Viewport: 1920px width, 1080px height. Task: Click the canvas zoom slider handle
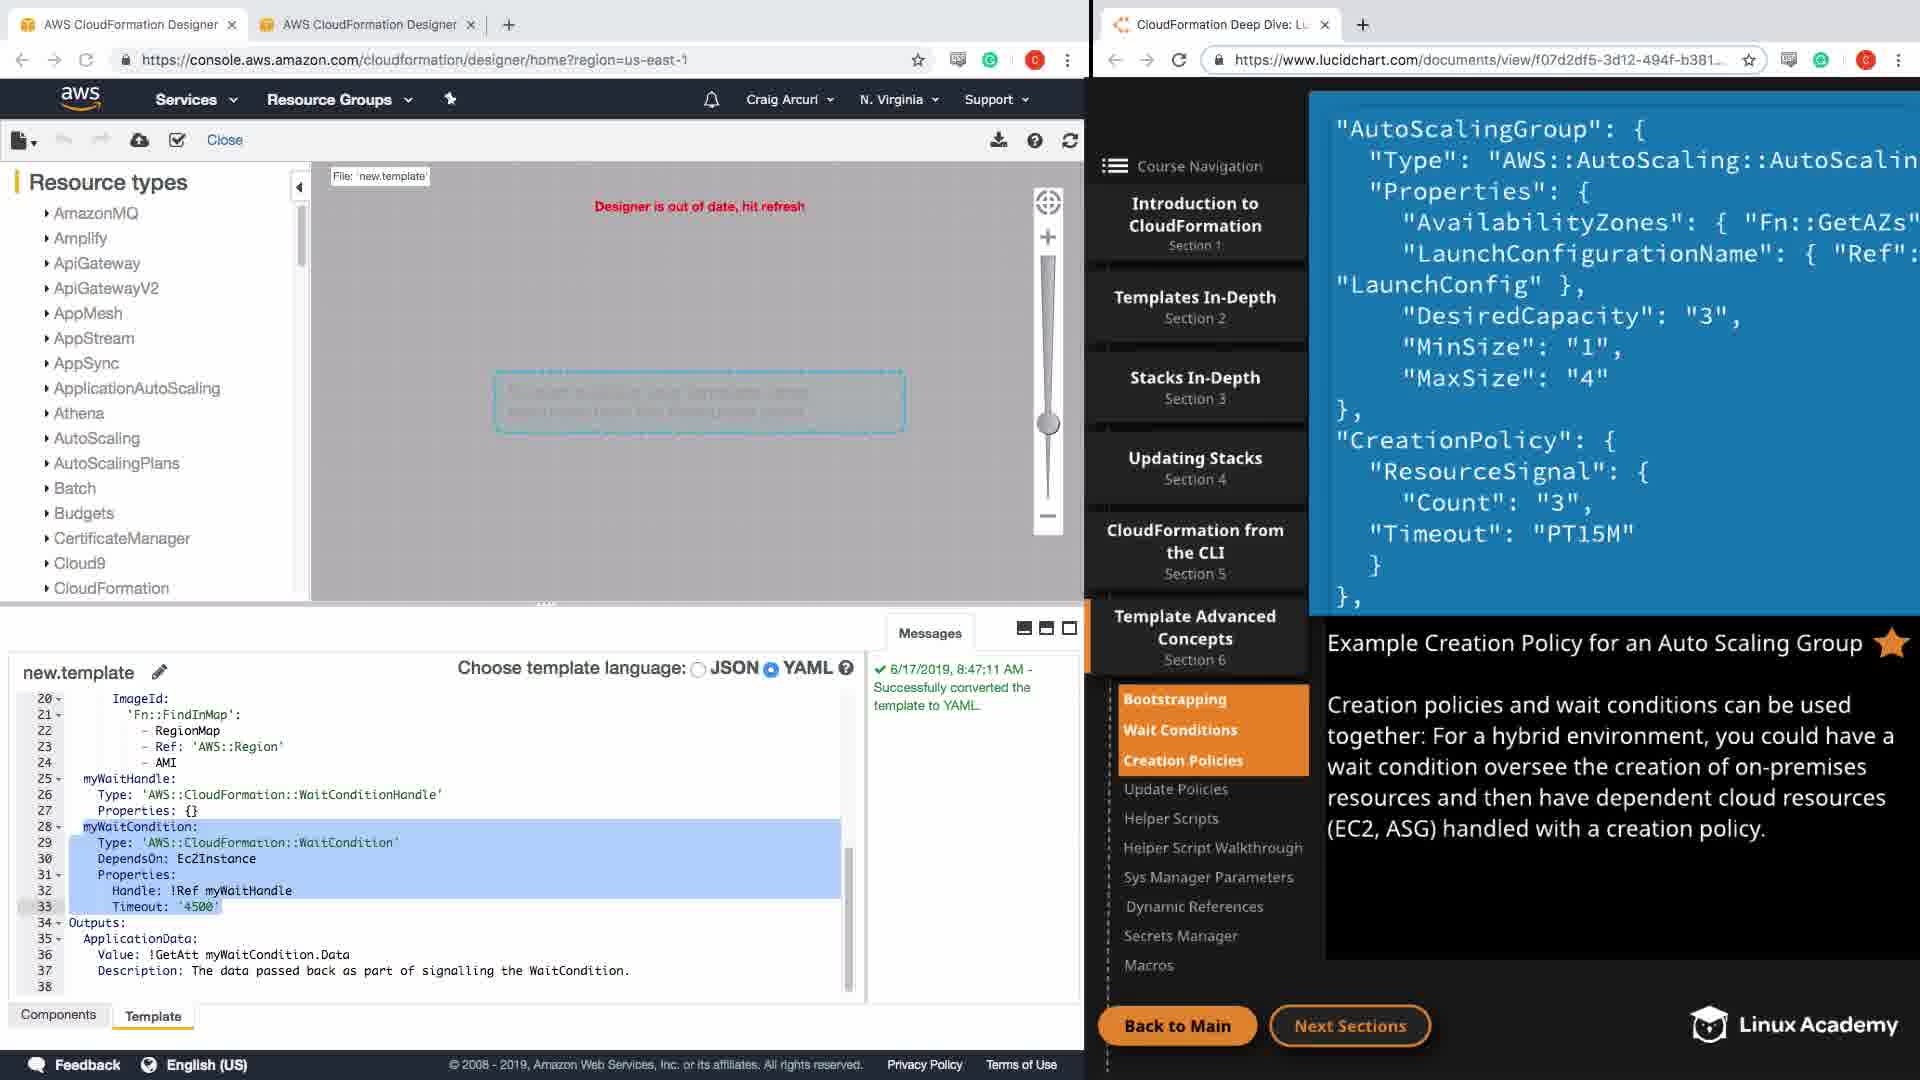pyautogui.click(x=1048, y=424)
